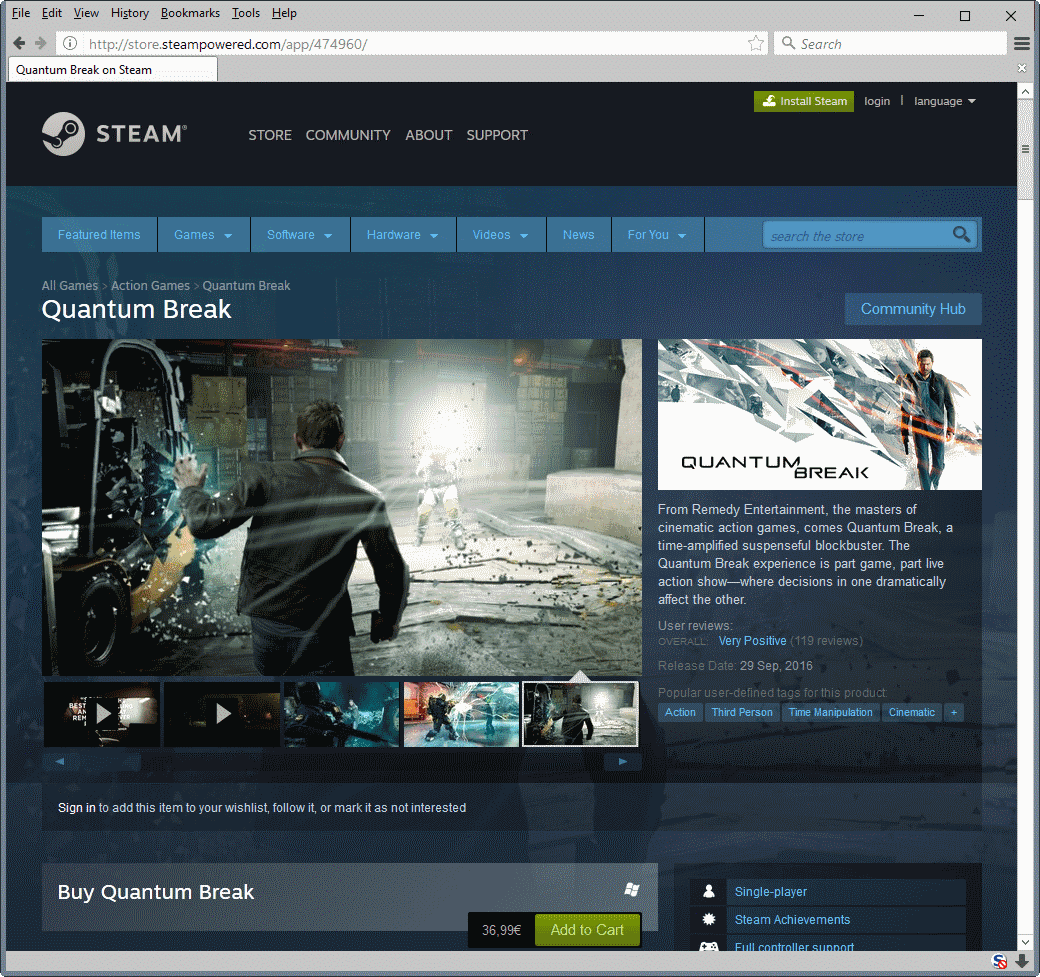Open the browser hamburger menu
Viewport: 1040px width, 977px height.
1022,44
